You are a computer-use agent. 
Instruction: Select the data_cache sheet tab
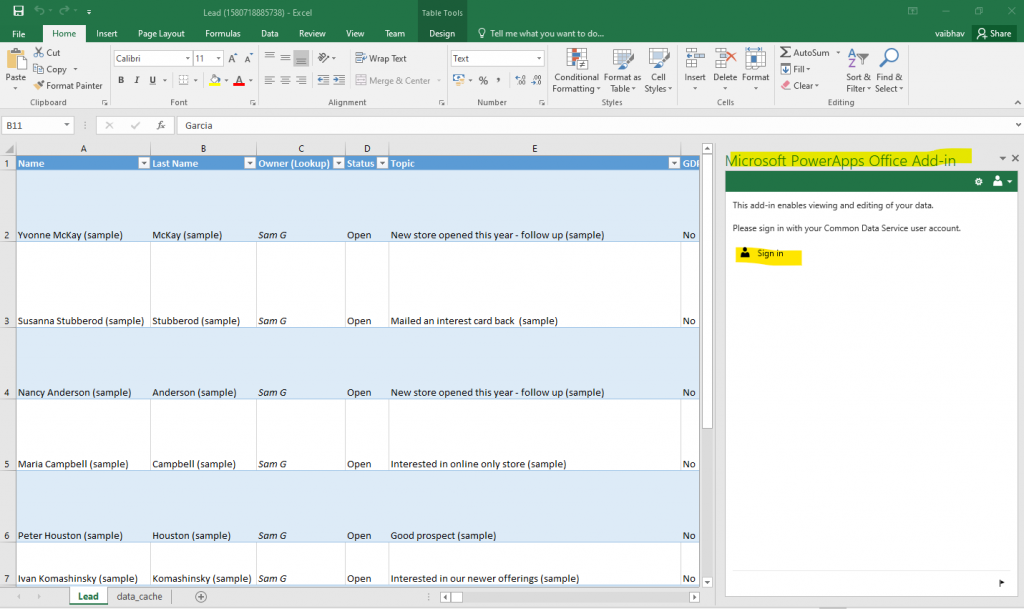(x=139, y=595)
